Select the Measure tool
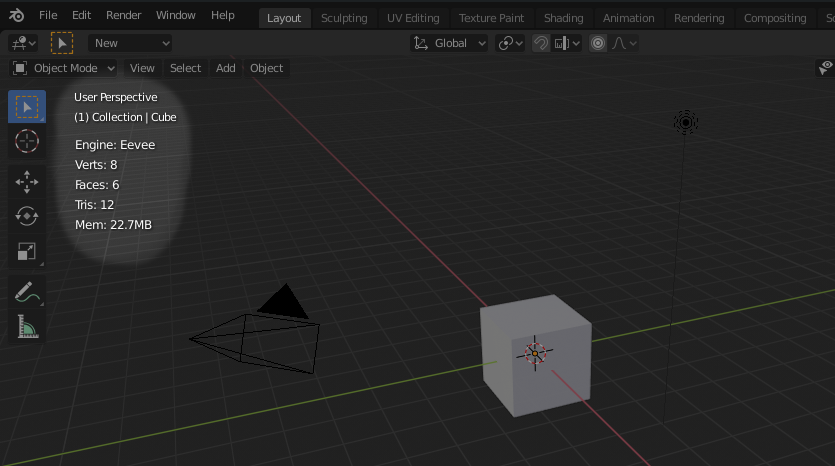835x466 pixels. click(x=27, y=326)
